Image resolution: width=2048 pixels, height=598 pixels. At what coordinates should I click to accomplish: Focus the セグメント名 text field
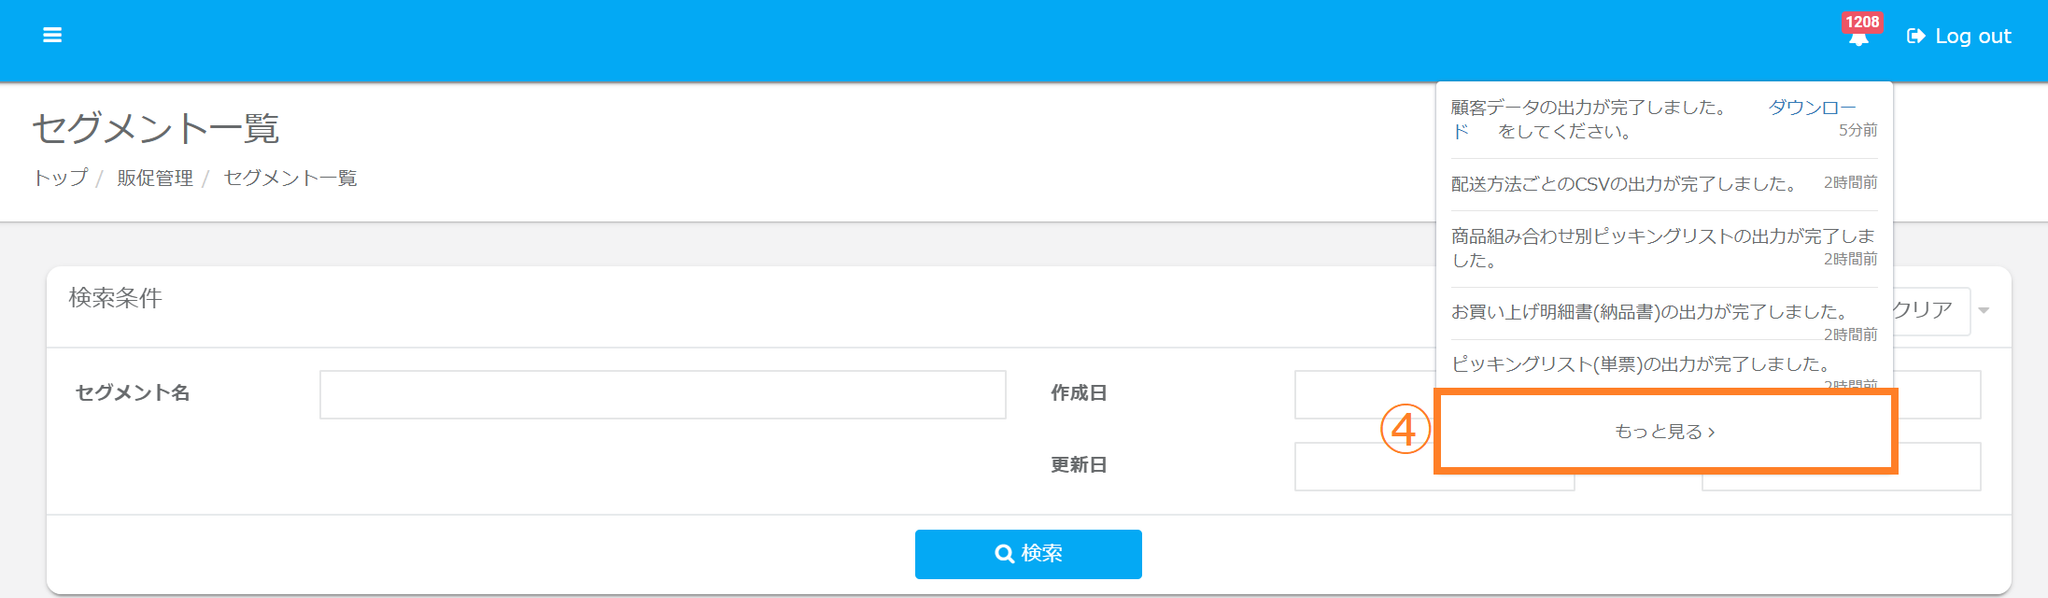point(662,395)
